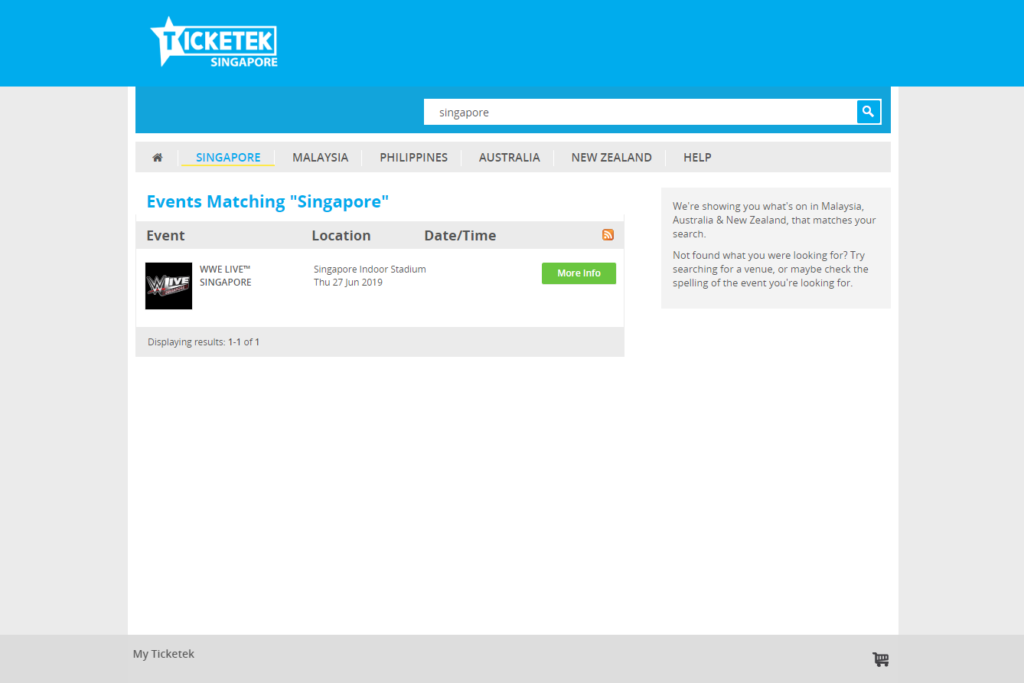This screenshot has width=1024, height=683.
Task: Choose the NEW ZEALAND navigation tab
Action: click(x=611, y=157)
